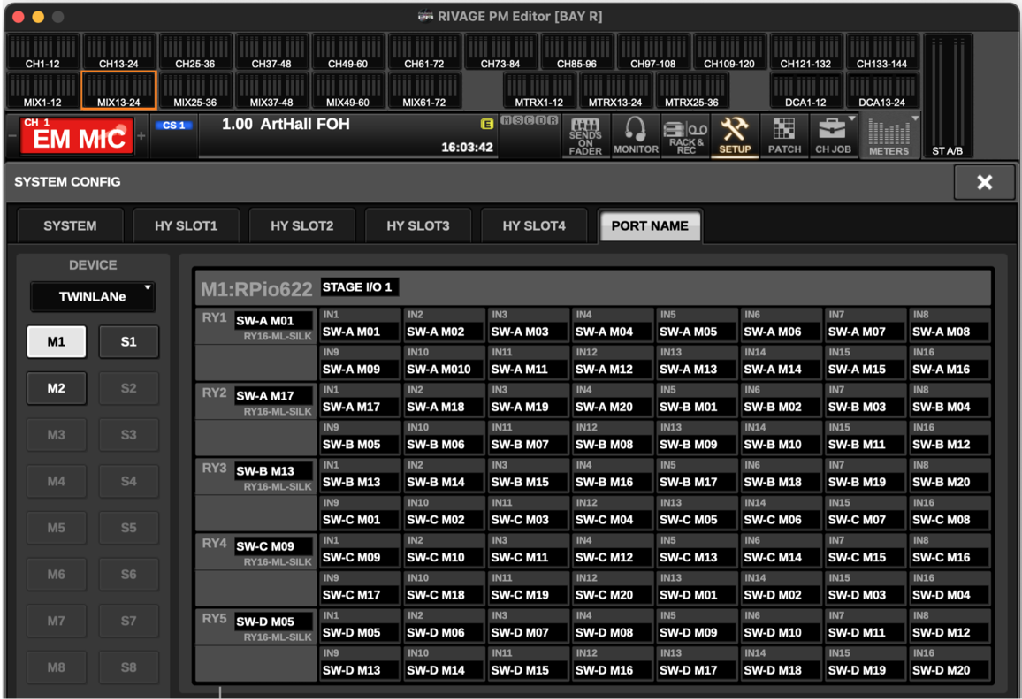Select the PORT NAME tab
Viewport: 1022px width, 699px height.
(x=650, y=226)
